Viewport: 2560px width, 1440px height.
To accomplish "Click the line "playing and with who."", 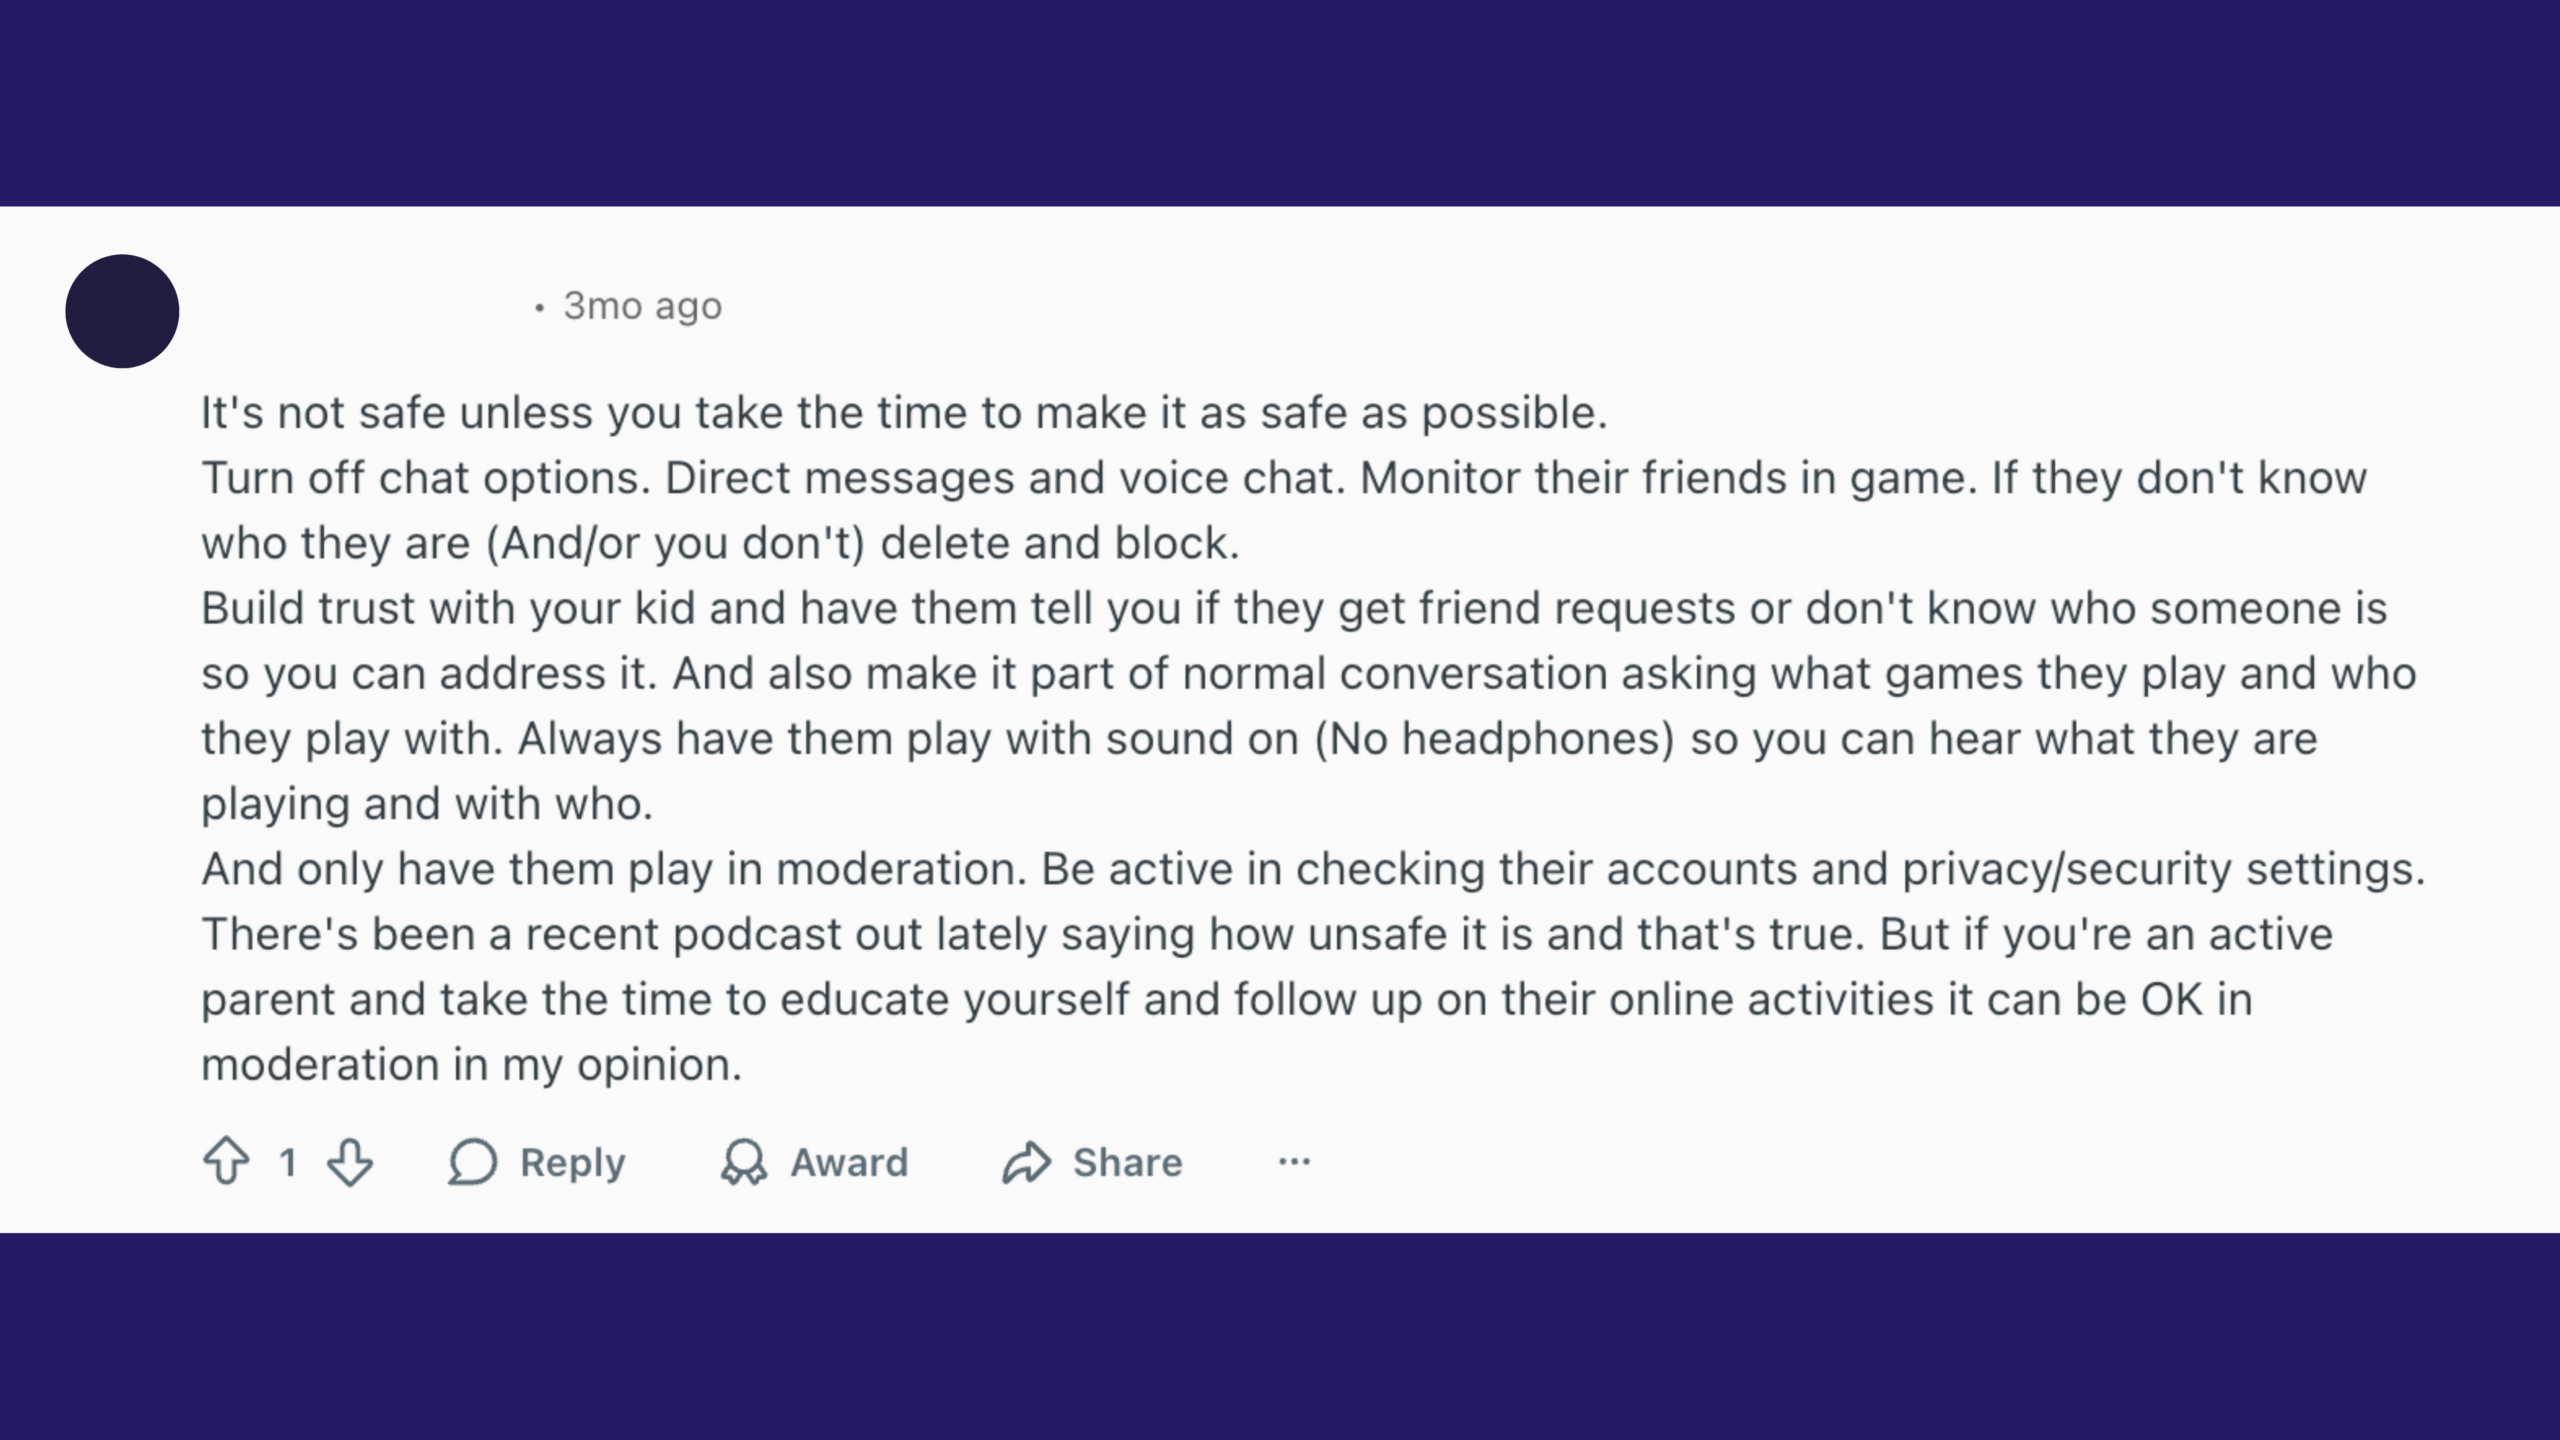I will point(427,804).
